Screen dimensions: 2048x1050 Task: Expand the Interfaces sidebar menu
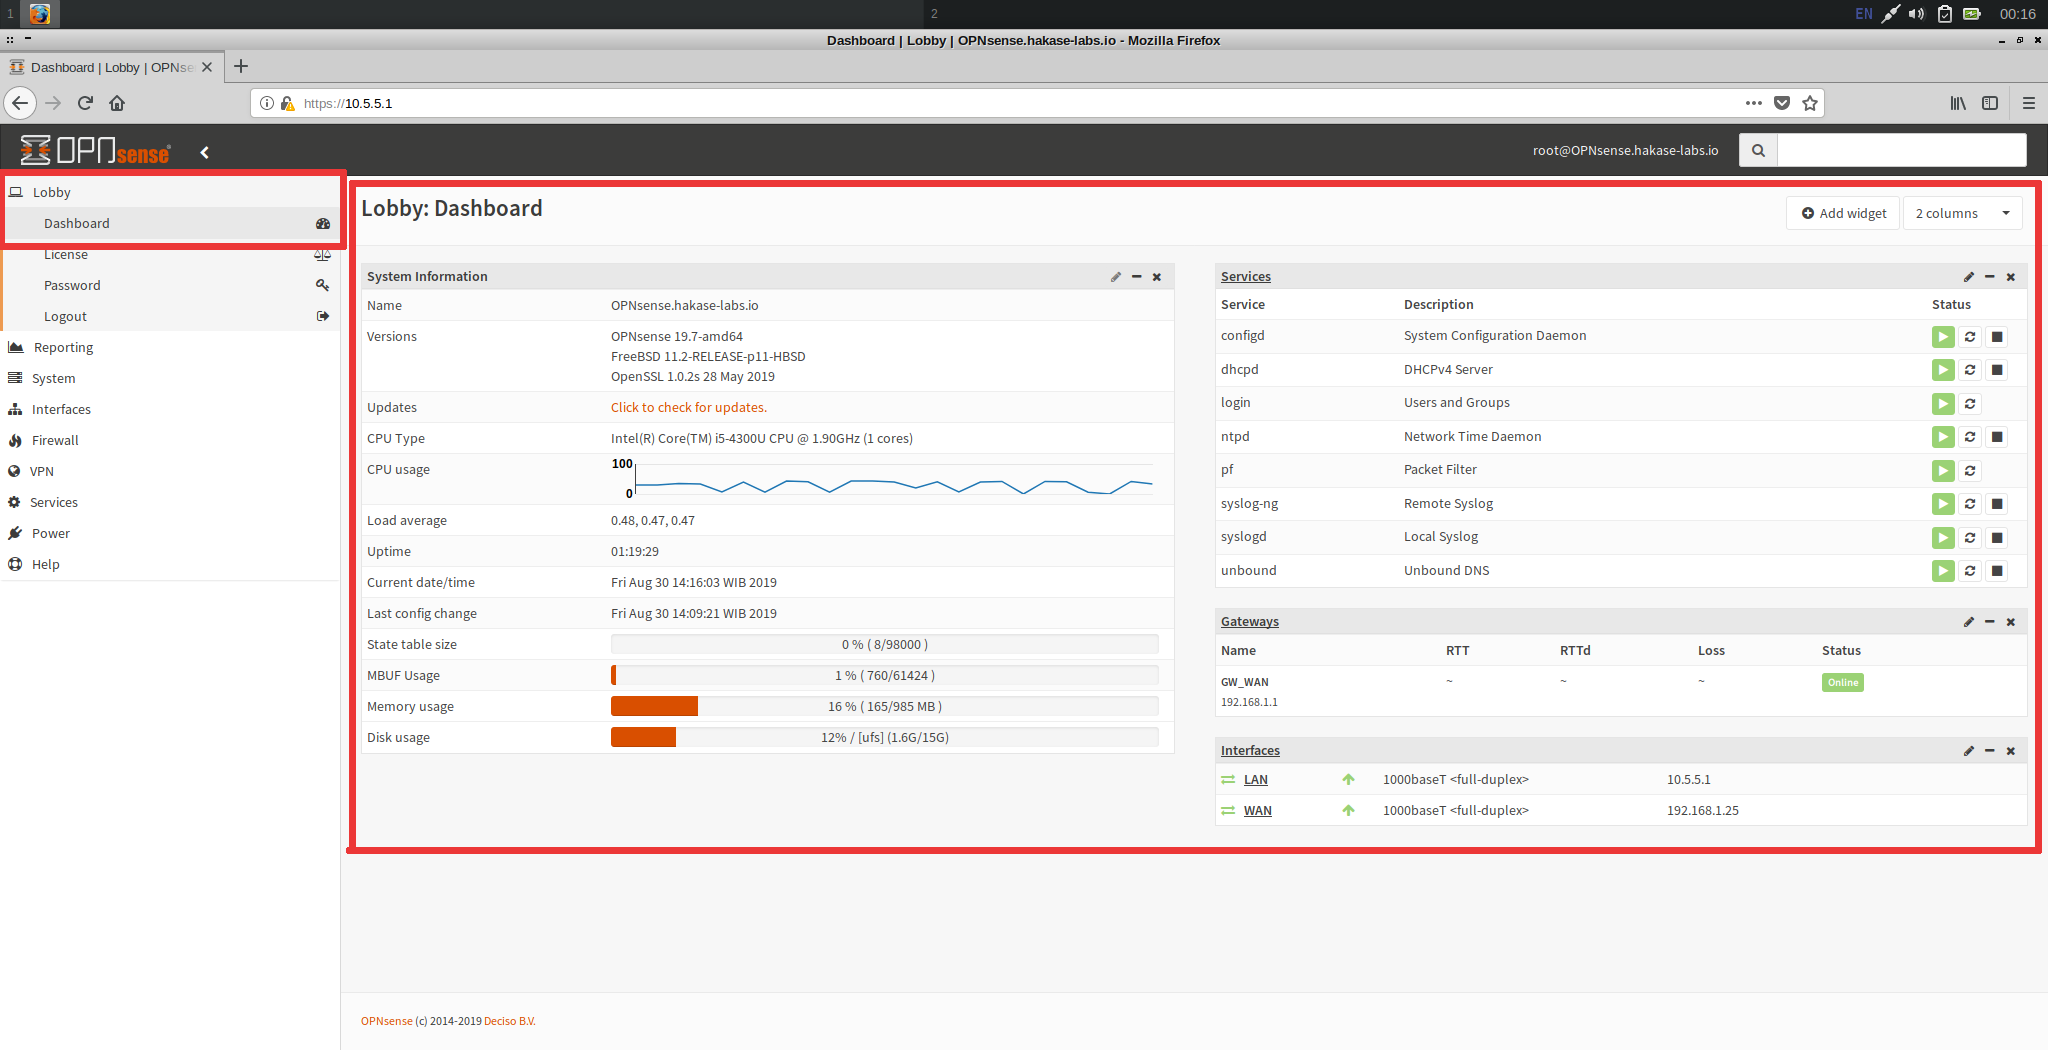pos(170,409)
